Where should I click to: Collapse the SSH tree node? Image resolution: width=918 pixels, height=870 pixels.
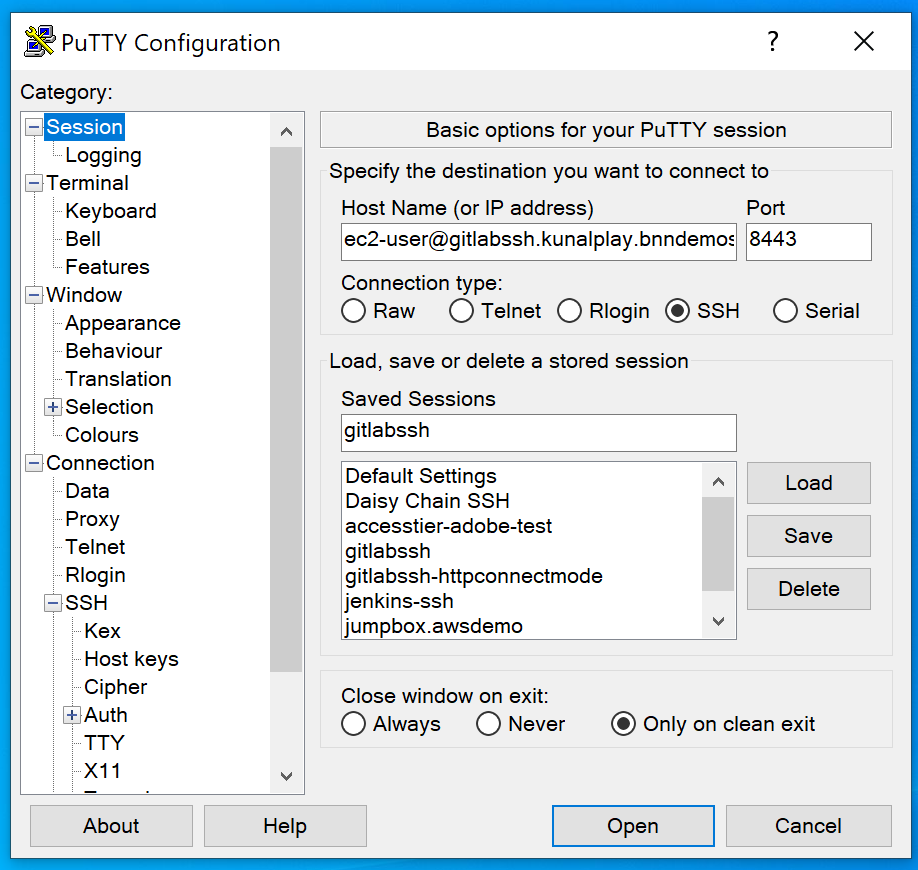tap(53, 603)
